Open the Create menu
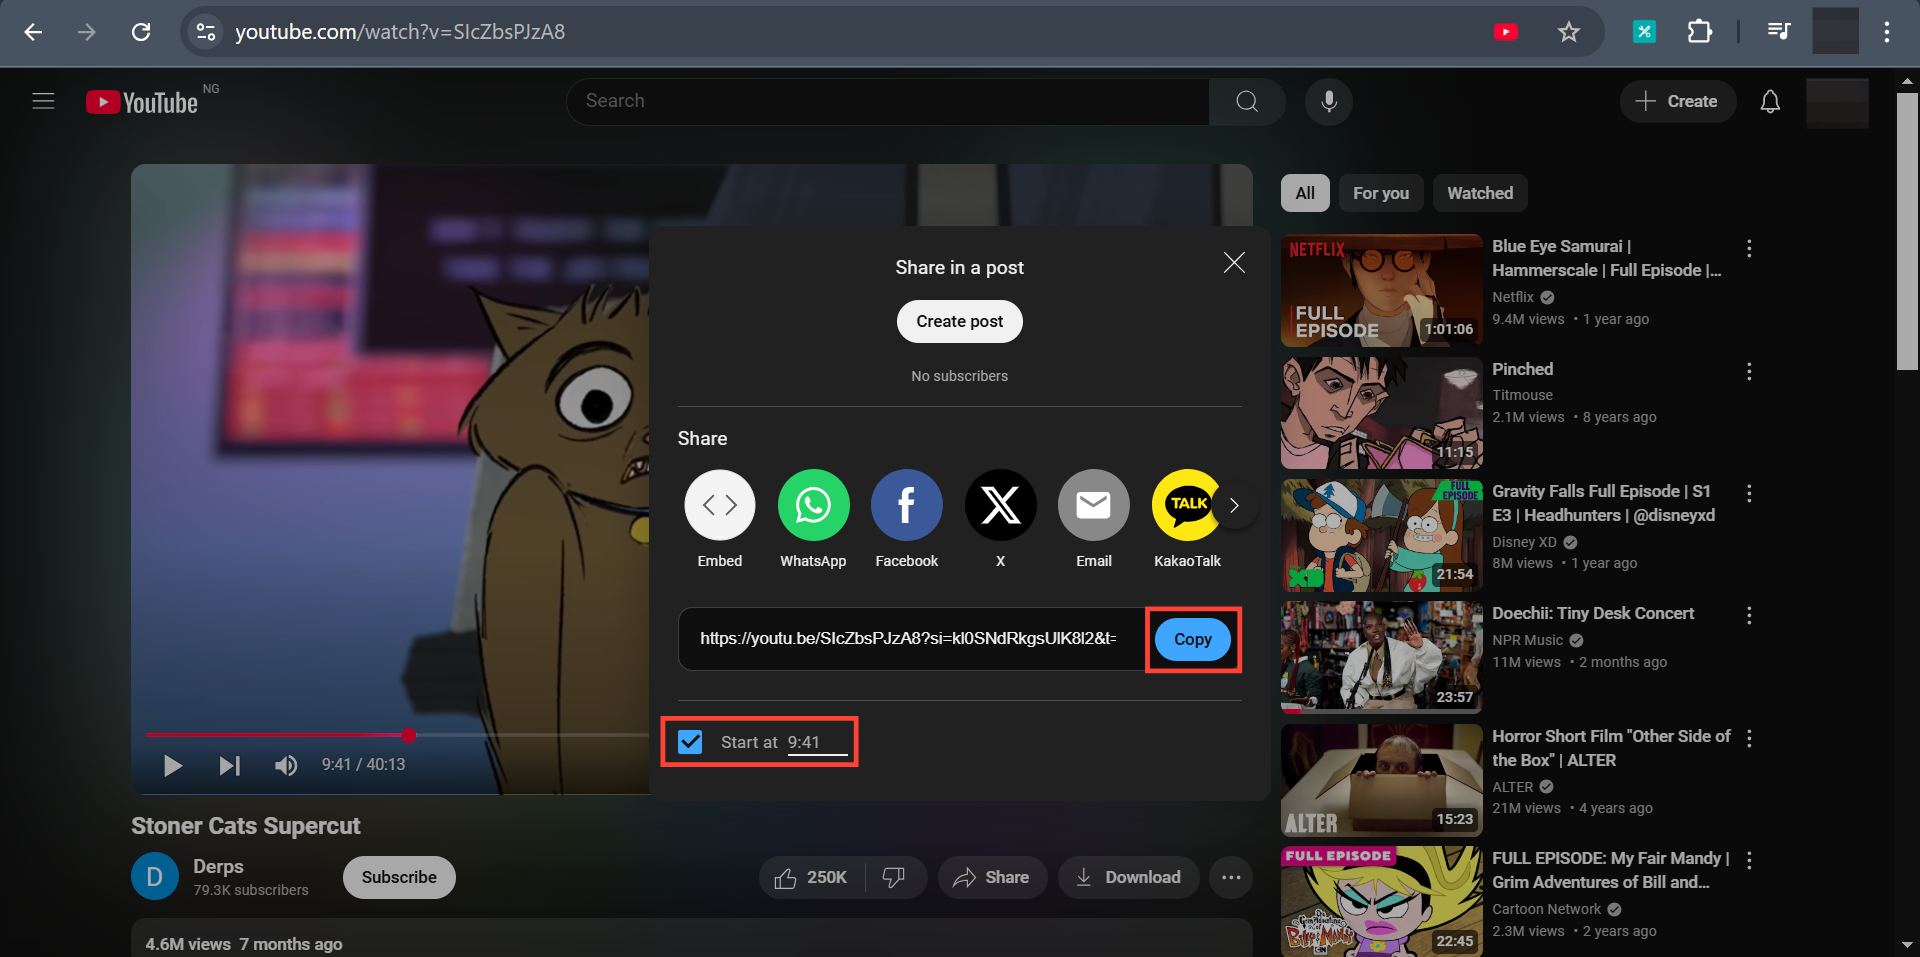The width and height of the screenshot is (1920, 957). point(1677,101)
